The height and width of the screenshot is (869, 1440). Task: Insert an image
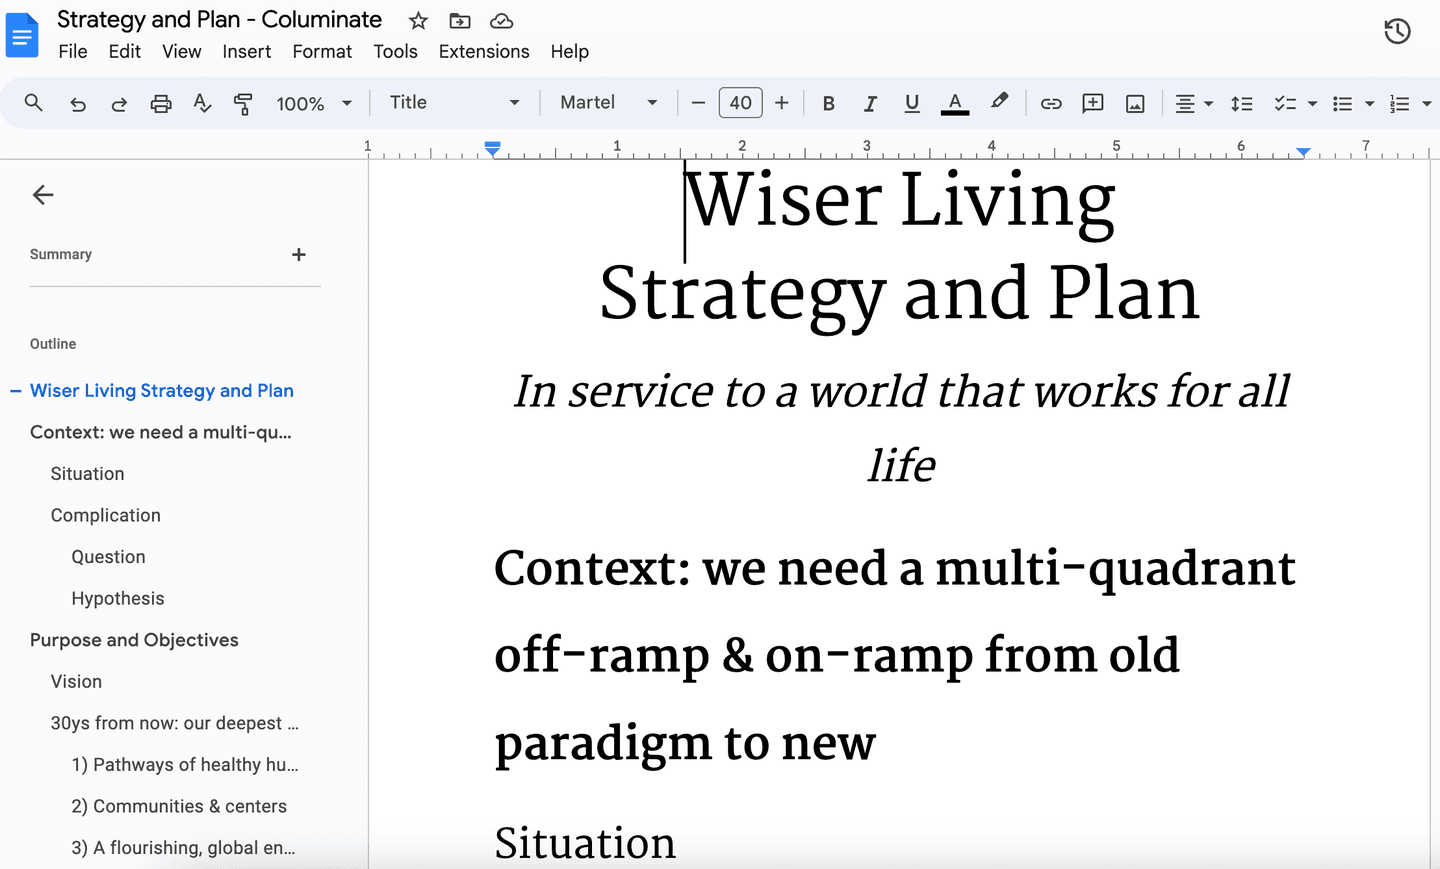(x=1135, y=102)
